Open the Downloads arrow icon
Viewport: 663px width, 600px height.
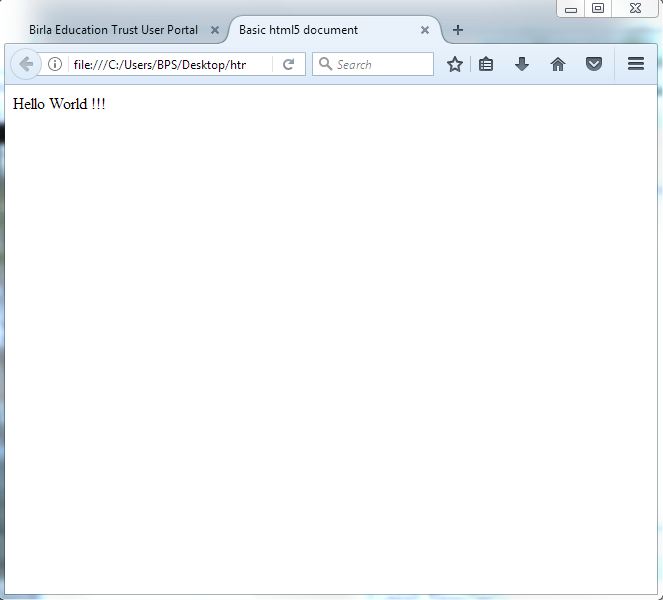(x=522, y=64)
